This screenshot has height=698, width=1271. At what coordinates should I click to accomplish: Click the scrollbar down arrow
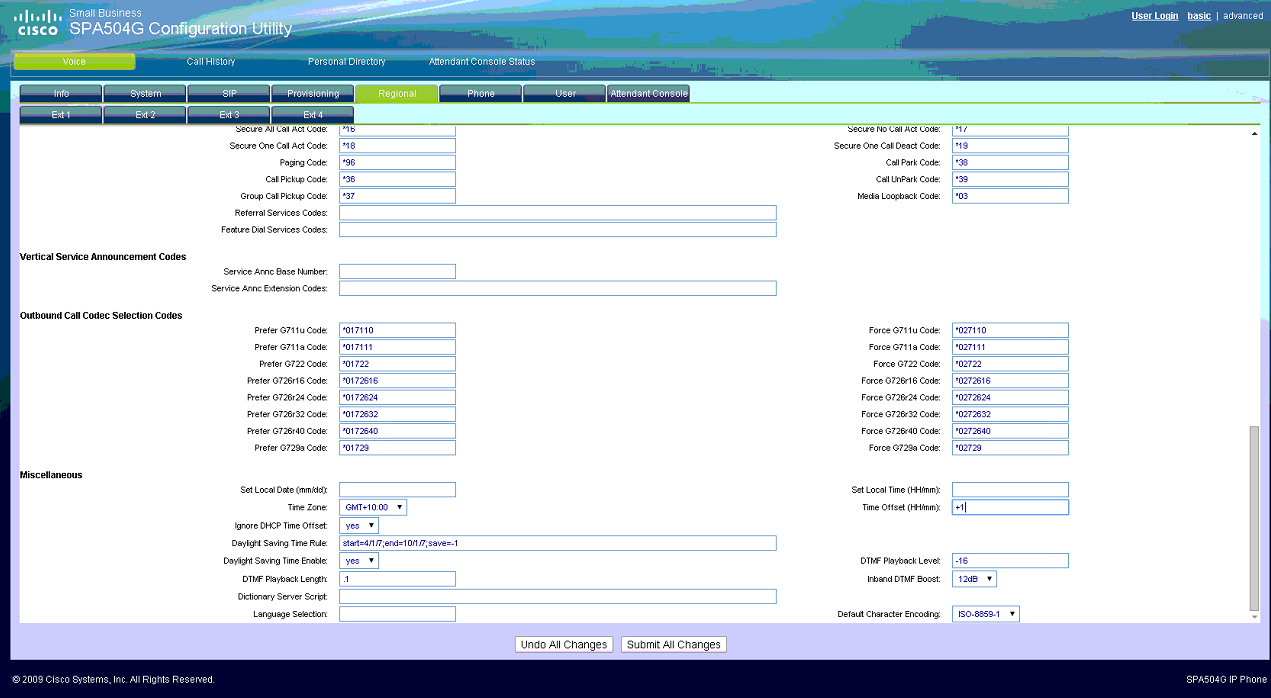click(1255, 617)
